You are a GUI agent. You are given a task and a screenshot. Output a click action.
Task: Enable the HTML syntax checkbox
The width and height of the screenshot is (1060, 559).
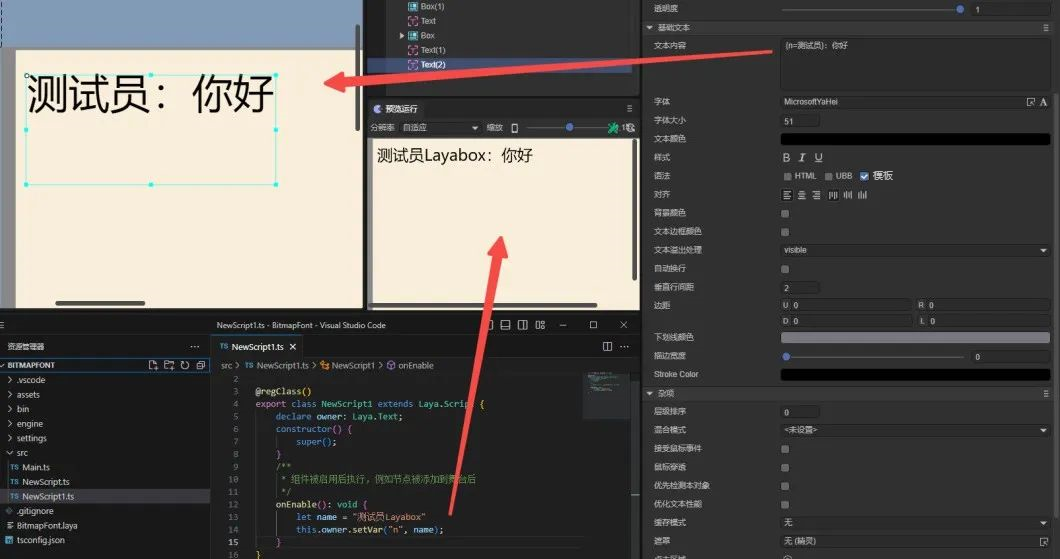coord(786,176)
